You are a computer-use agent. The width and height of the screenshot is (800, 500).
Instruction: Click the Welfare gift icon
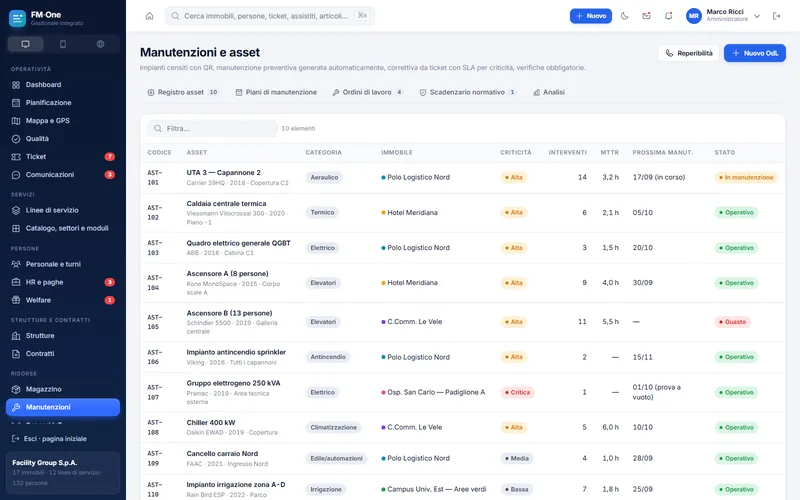[x=16, y=300]
